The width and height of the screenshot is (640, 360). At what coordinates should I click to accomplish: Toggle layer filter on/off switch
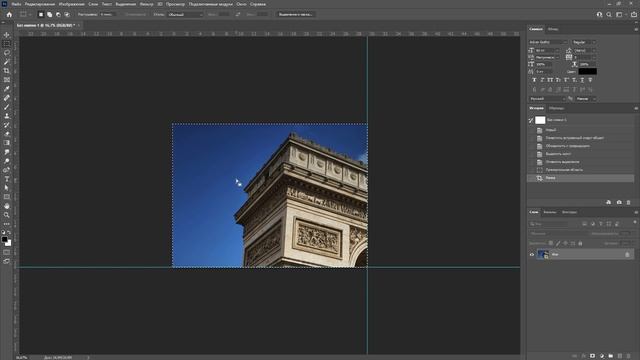point(635,222)
